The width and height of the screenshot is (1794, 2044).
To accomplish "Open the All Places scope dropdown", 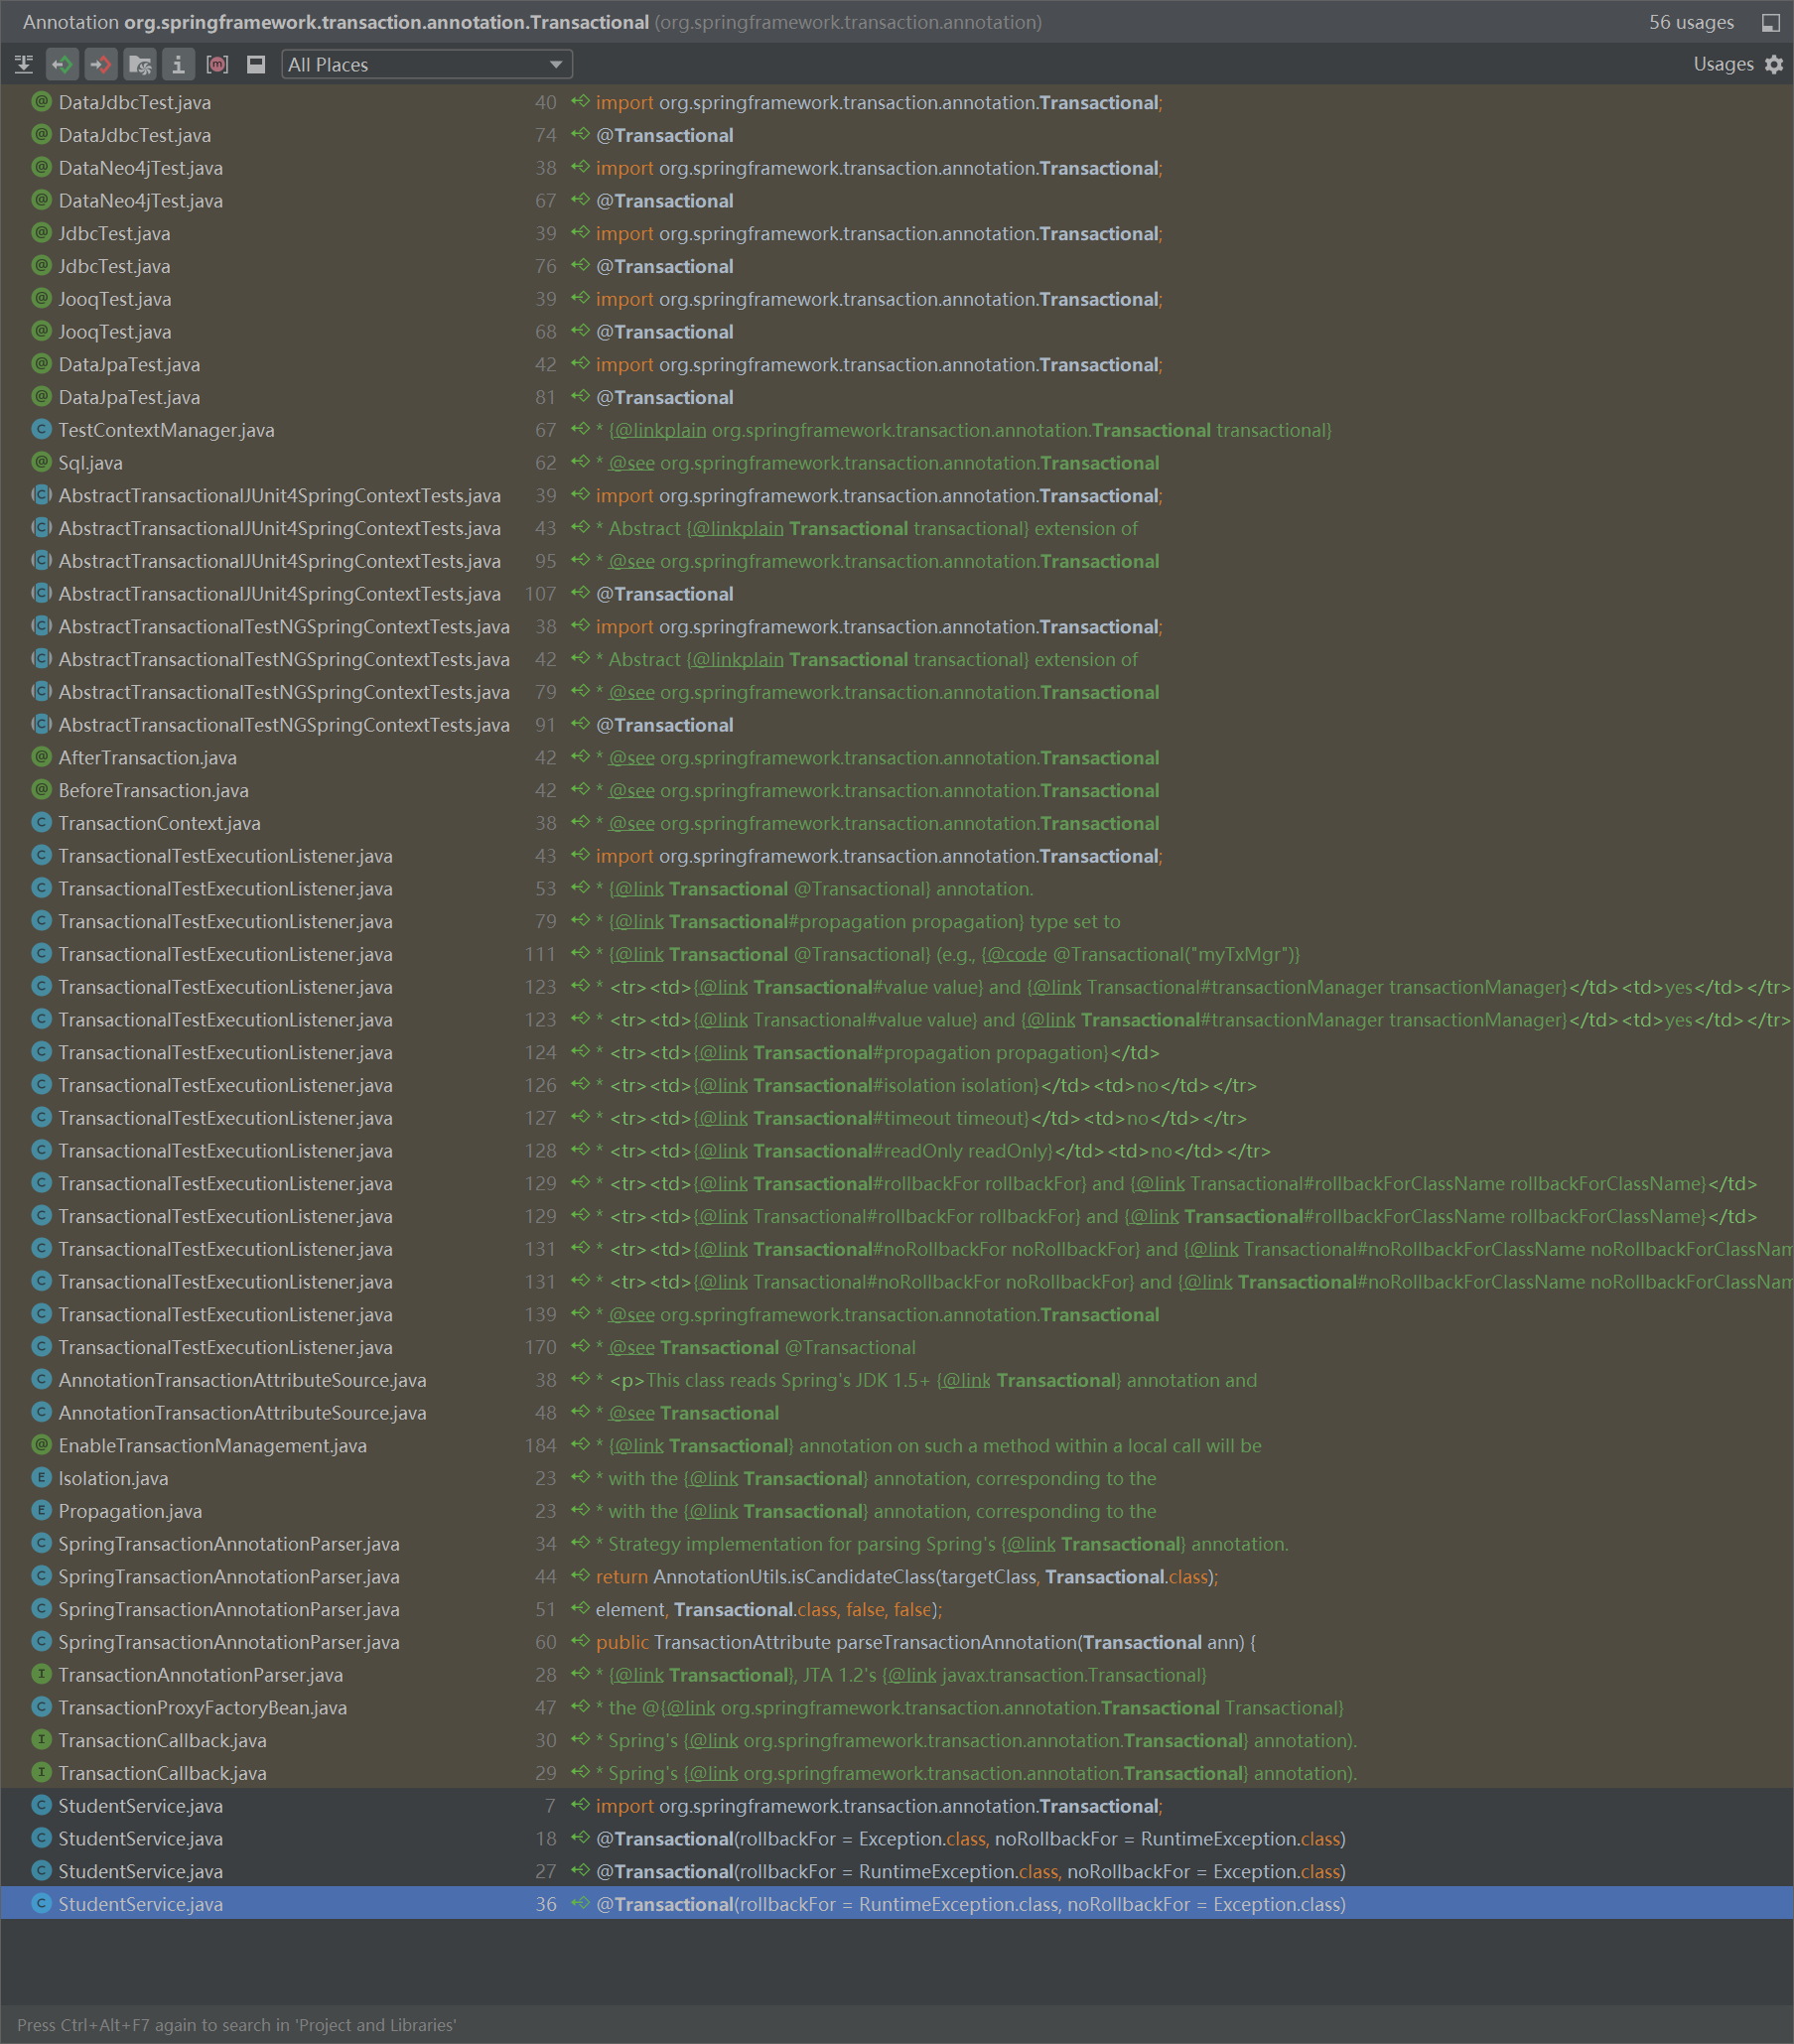I will pos(427,65).
